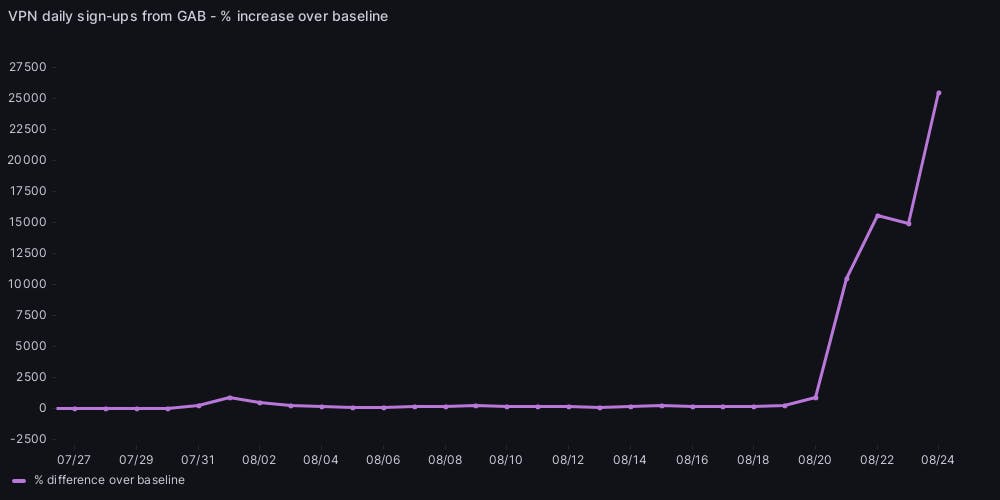Click the 12500 y-axis label
The image size is (1000, 500).
[x=27, y=253]
